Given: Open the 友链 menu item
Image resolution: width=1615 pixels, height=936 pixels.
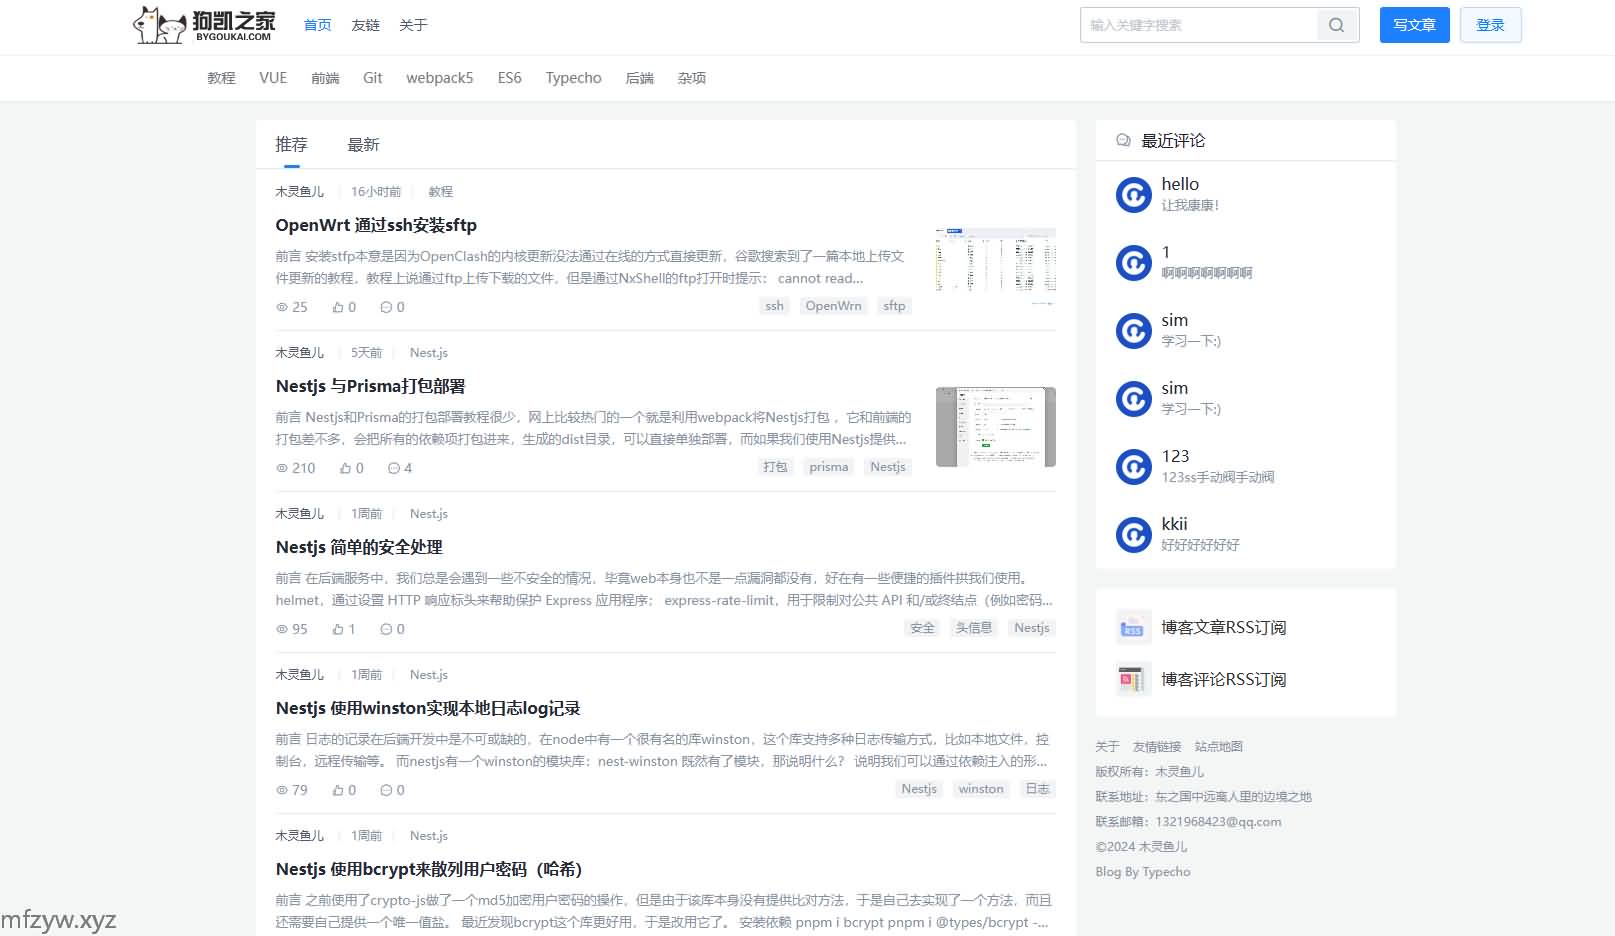Looking at the screenshot, I should [365, 25].
